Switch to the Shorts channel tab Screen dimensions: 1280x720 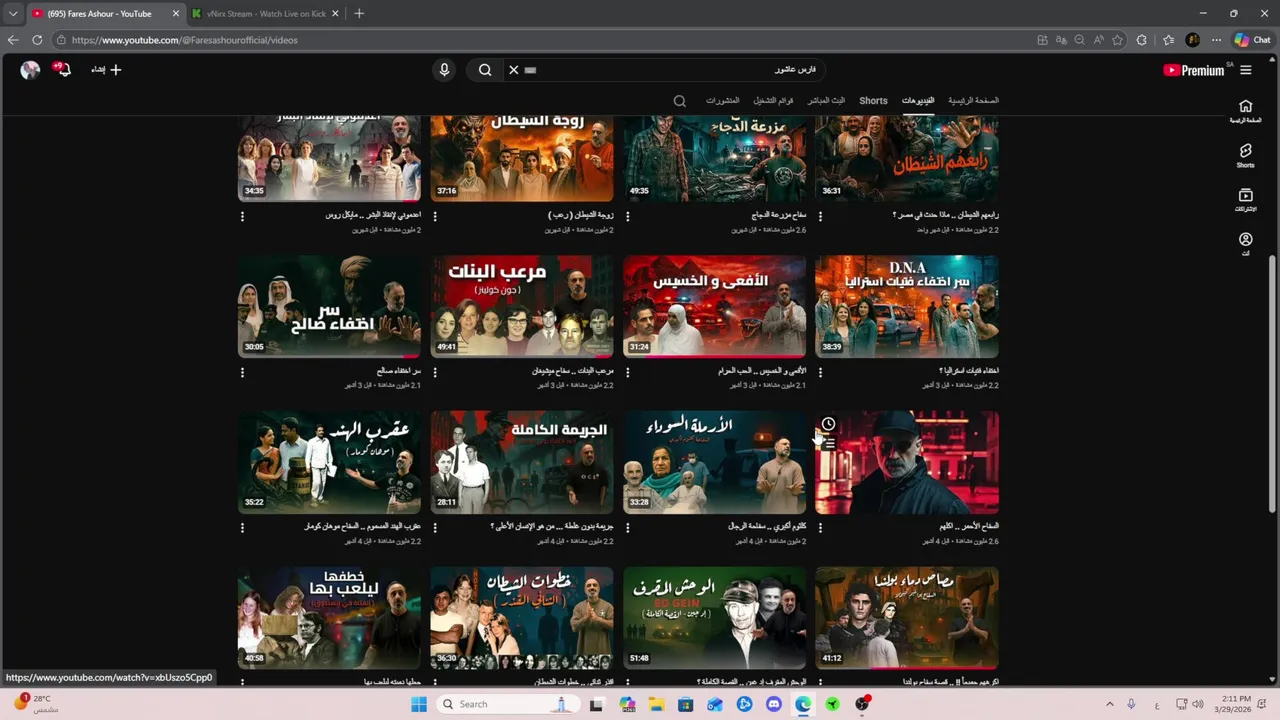[873, 101]
